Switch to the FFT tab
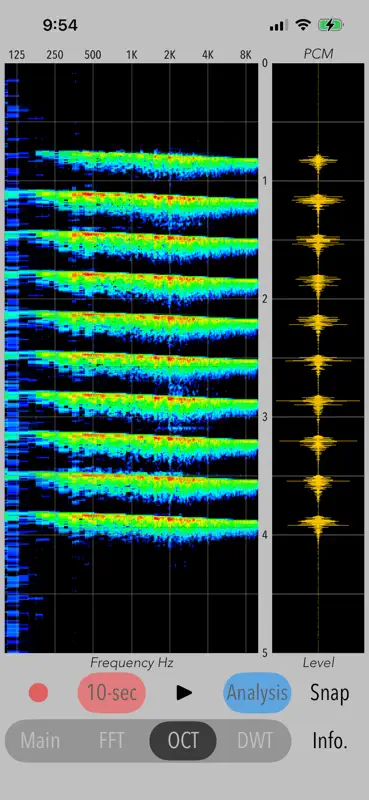 pos(111,741)
